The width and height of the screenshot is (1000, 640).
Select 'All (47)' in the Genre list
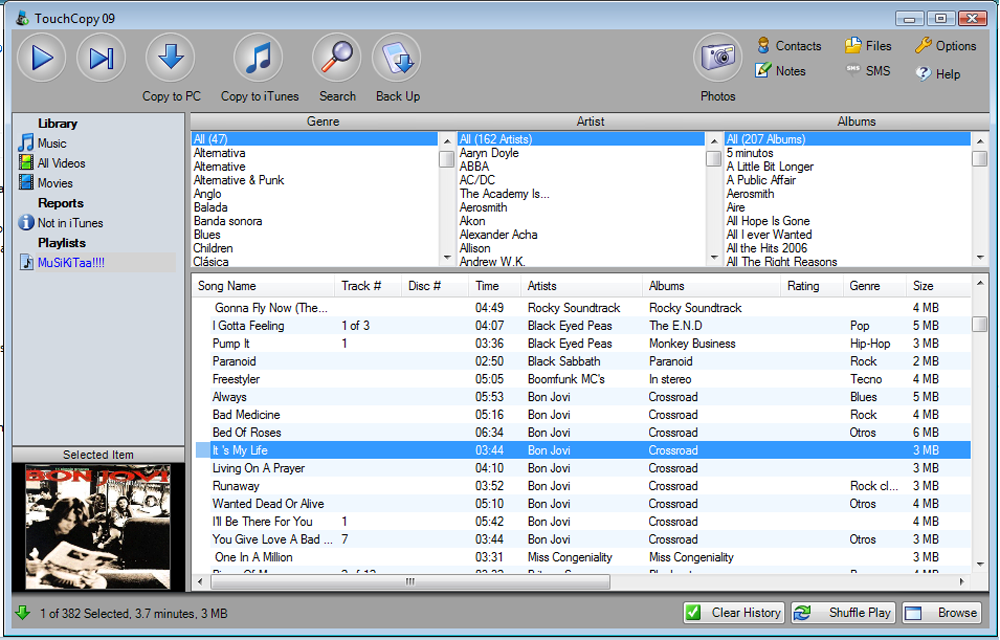point(315,139)
